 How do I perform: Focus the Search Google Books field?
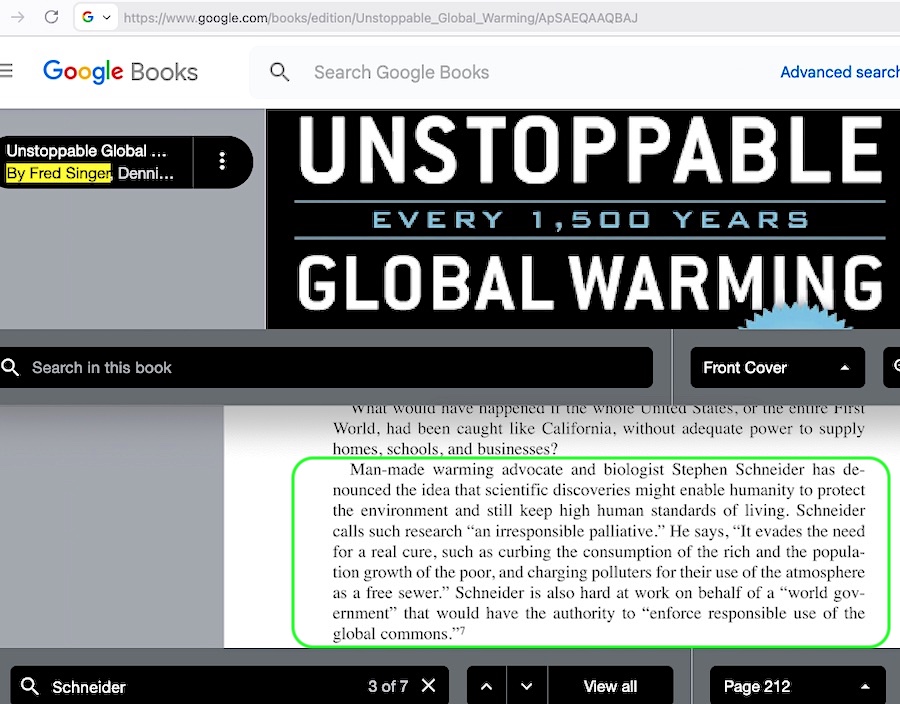point(500,72)
